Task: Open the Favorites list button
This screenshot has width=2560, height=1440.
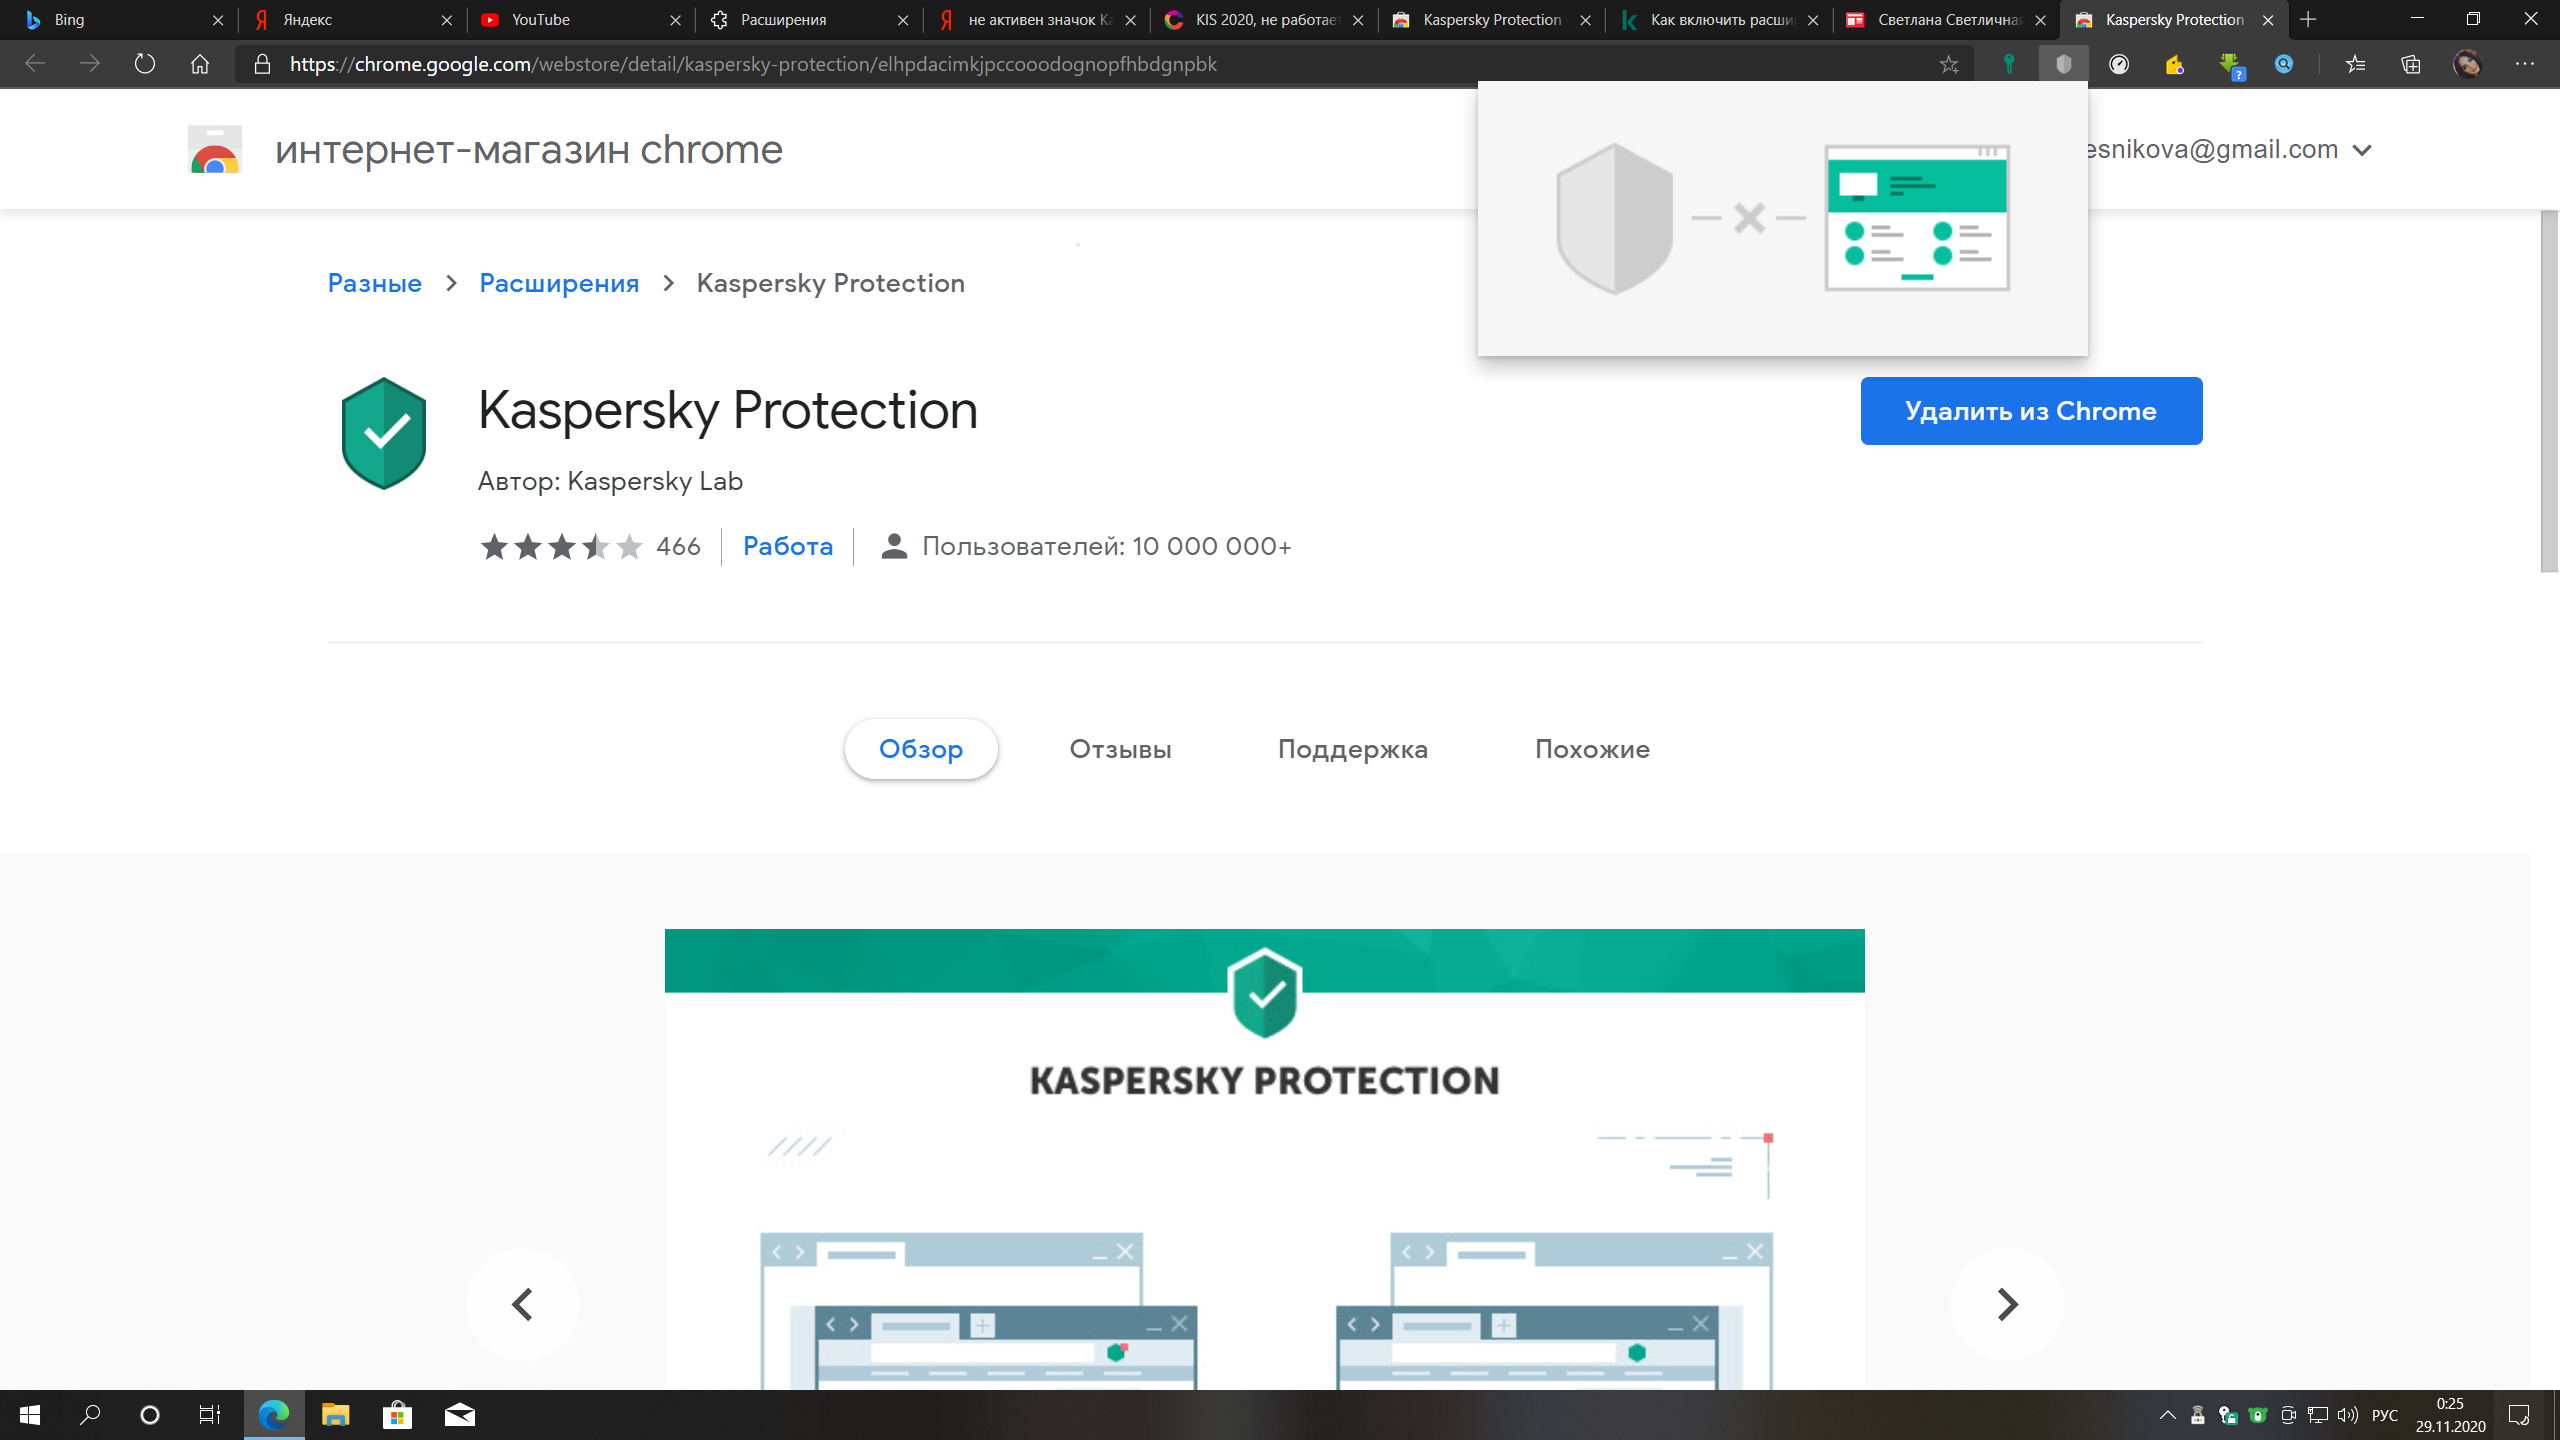Action: pos(2356,65)
